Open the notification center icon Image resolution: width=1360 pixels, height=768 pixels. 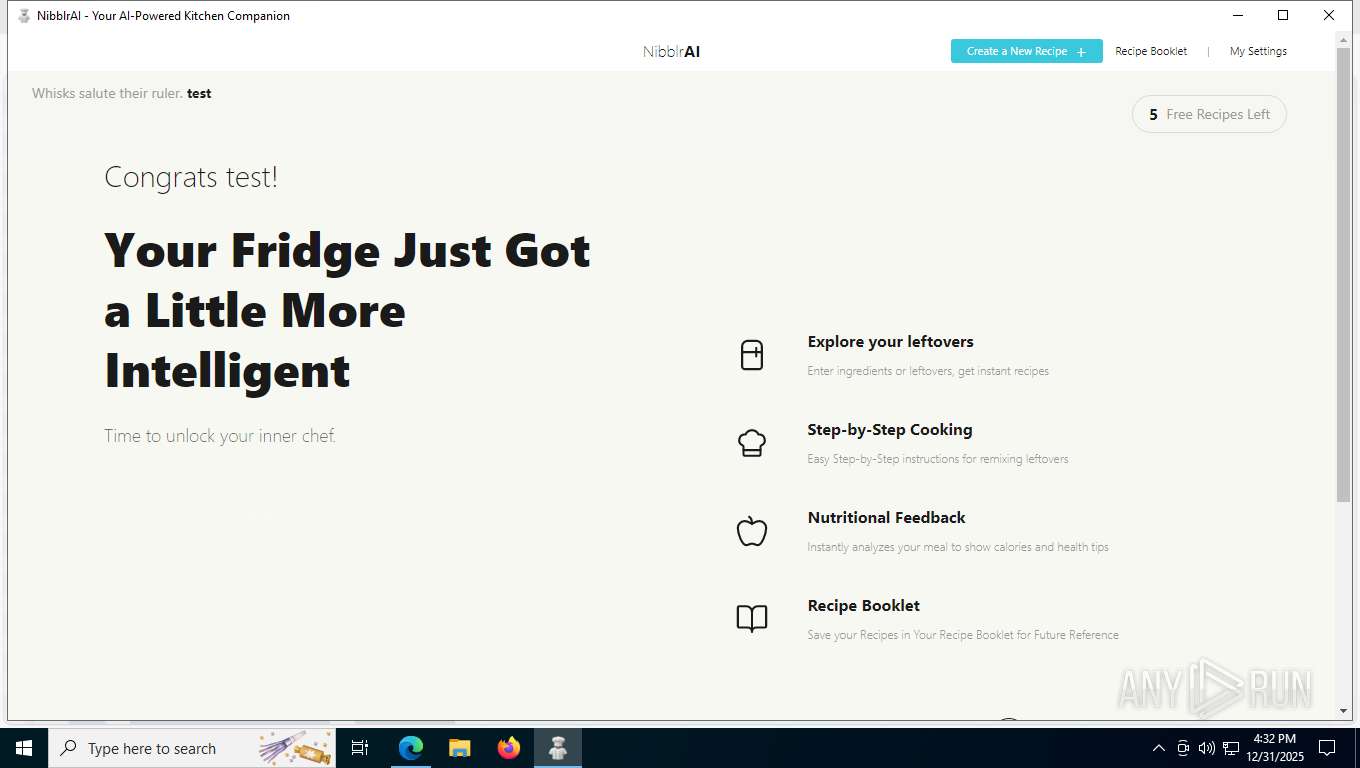click(x=1327, y=748)
